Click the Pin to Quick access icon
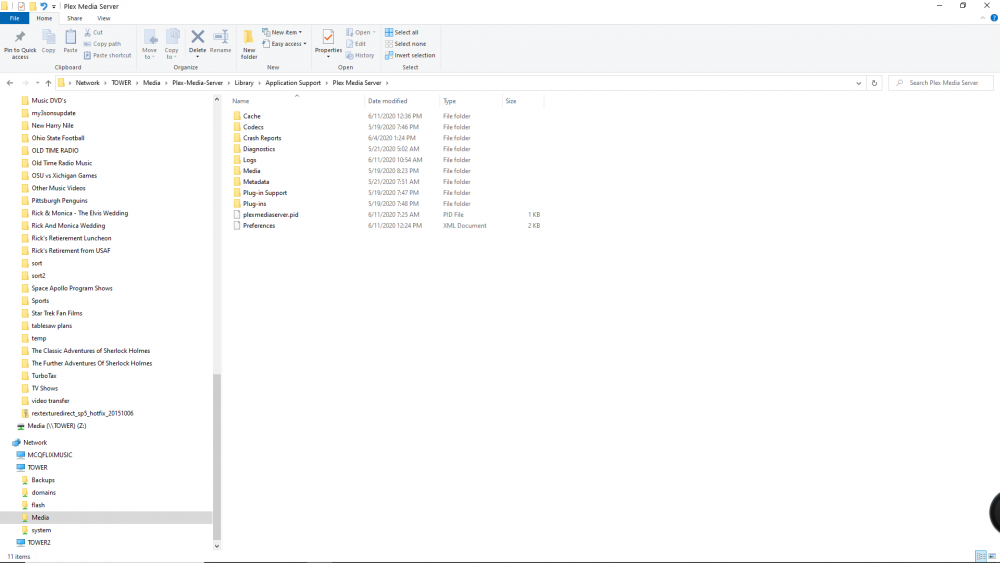 [20, 37]
